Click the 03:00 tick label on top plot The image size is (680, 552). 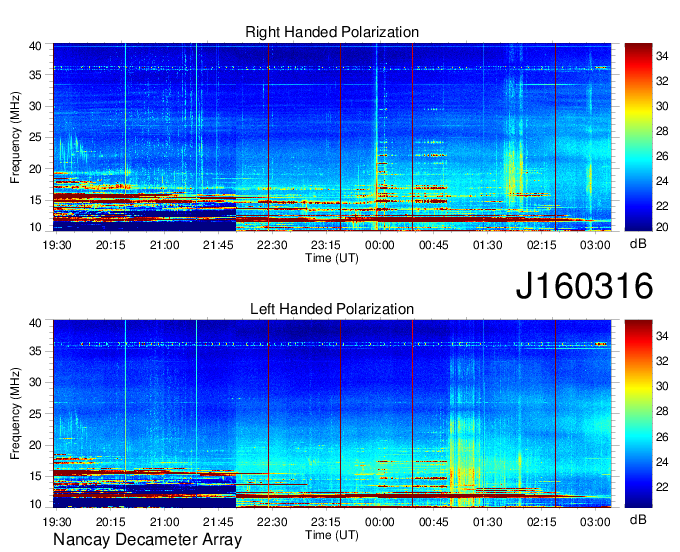pos(595,245)
